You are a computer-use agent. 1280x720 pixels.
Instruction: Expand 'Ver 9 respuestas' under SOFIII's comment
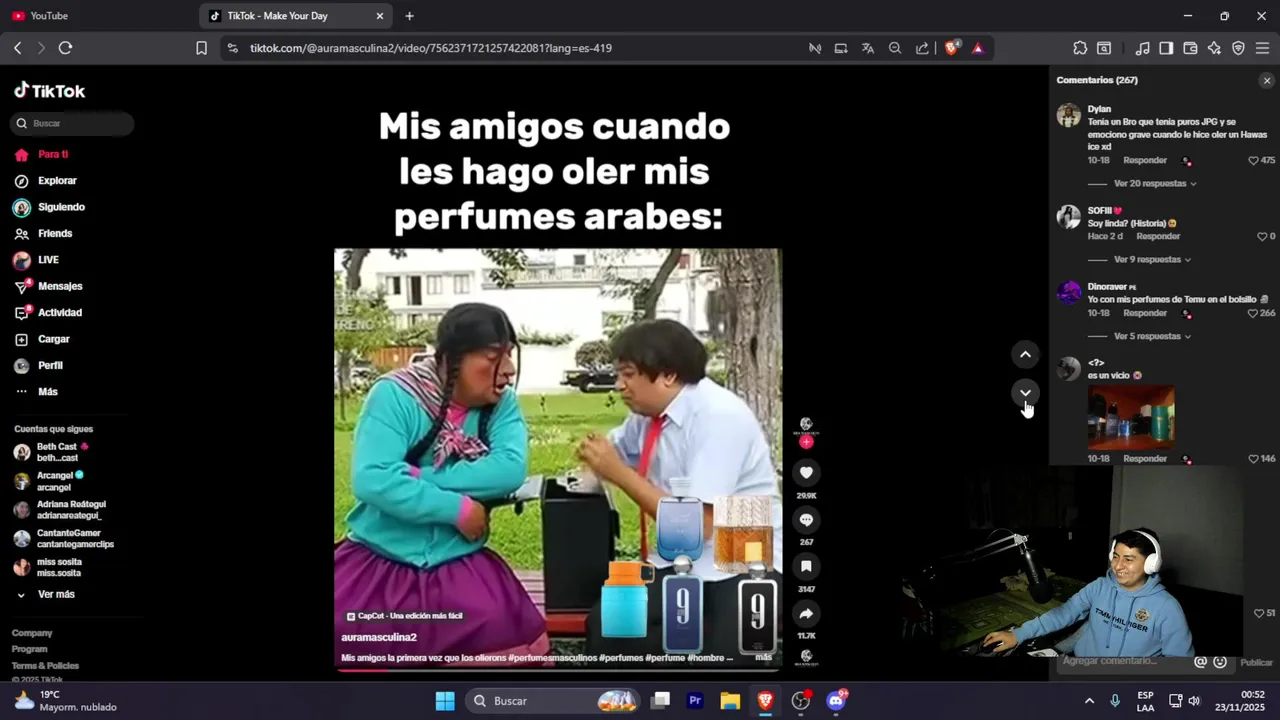tap(1152, 260)
